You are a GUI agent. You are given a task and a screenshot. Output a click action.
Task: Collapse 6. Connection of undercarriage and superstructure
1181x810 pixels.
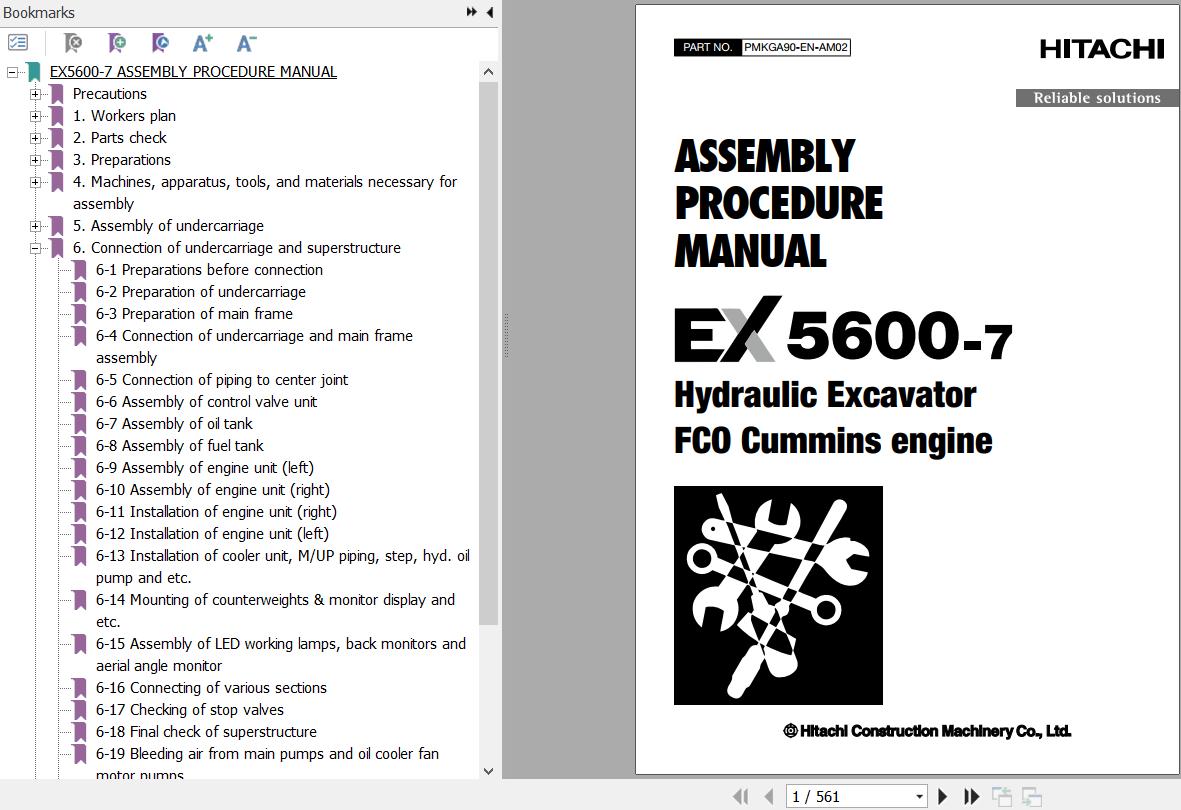click(35, 248)
